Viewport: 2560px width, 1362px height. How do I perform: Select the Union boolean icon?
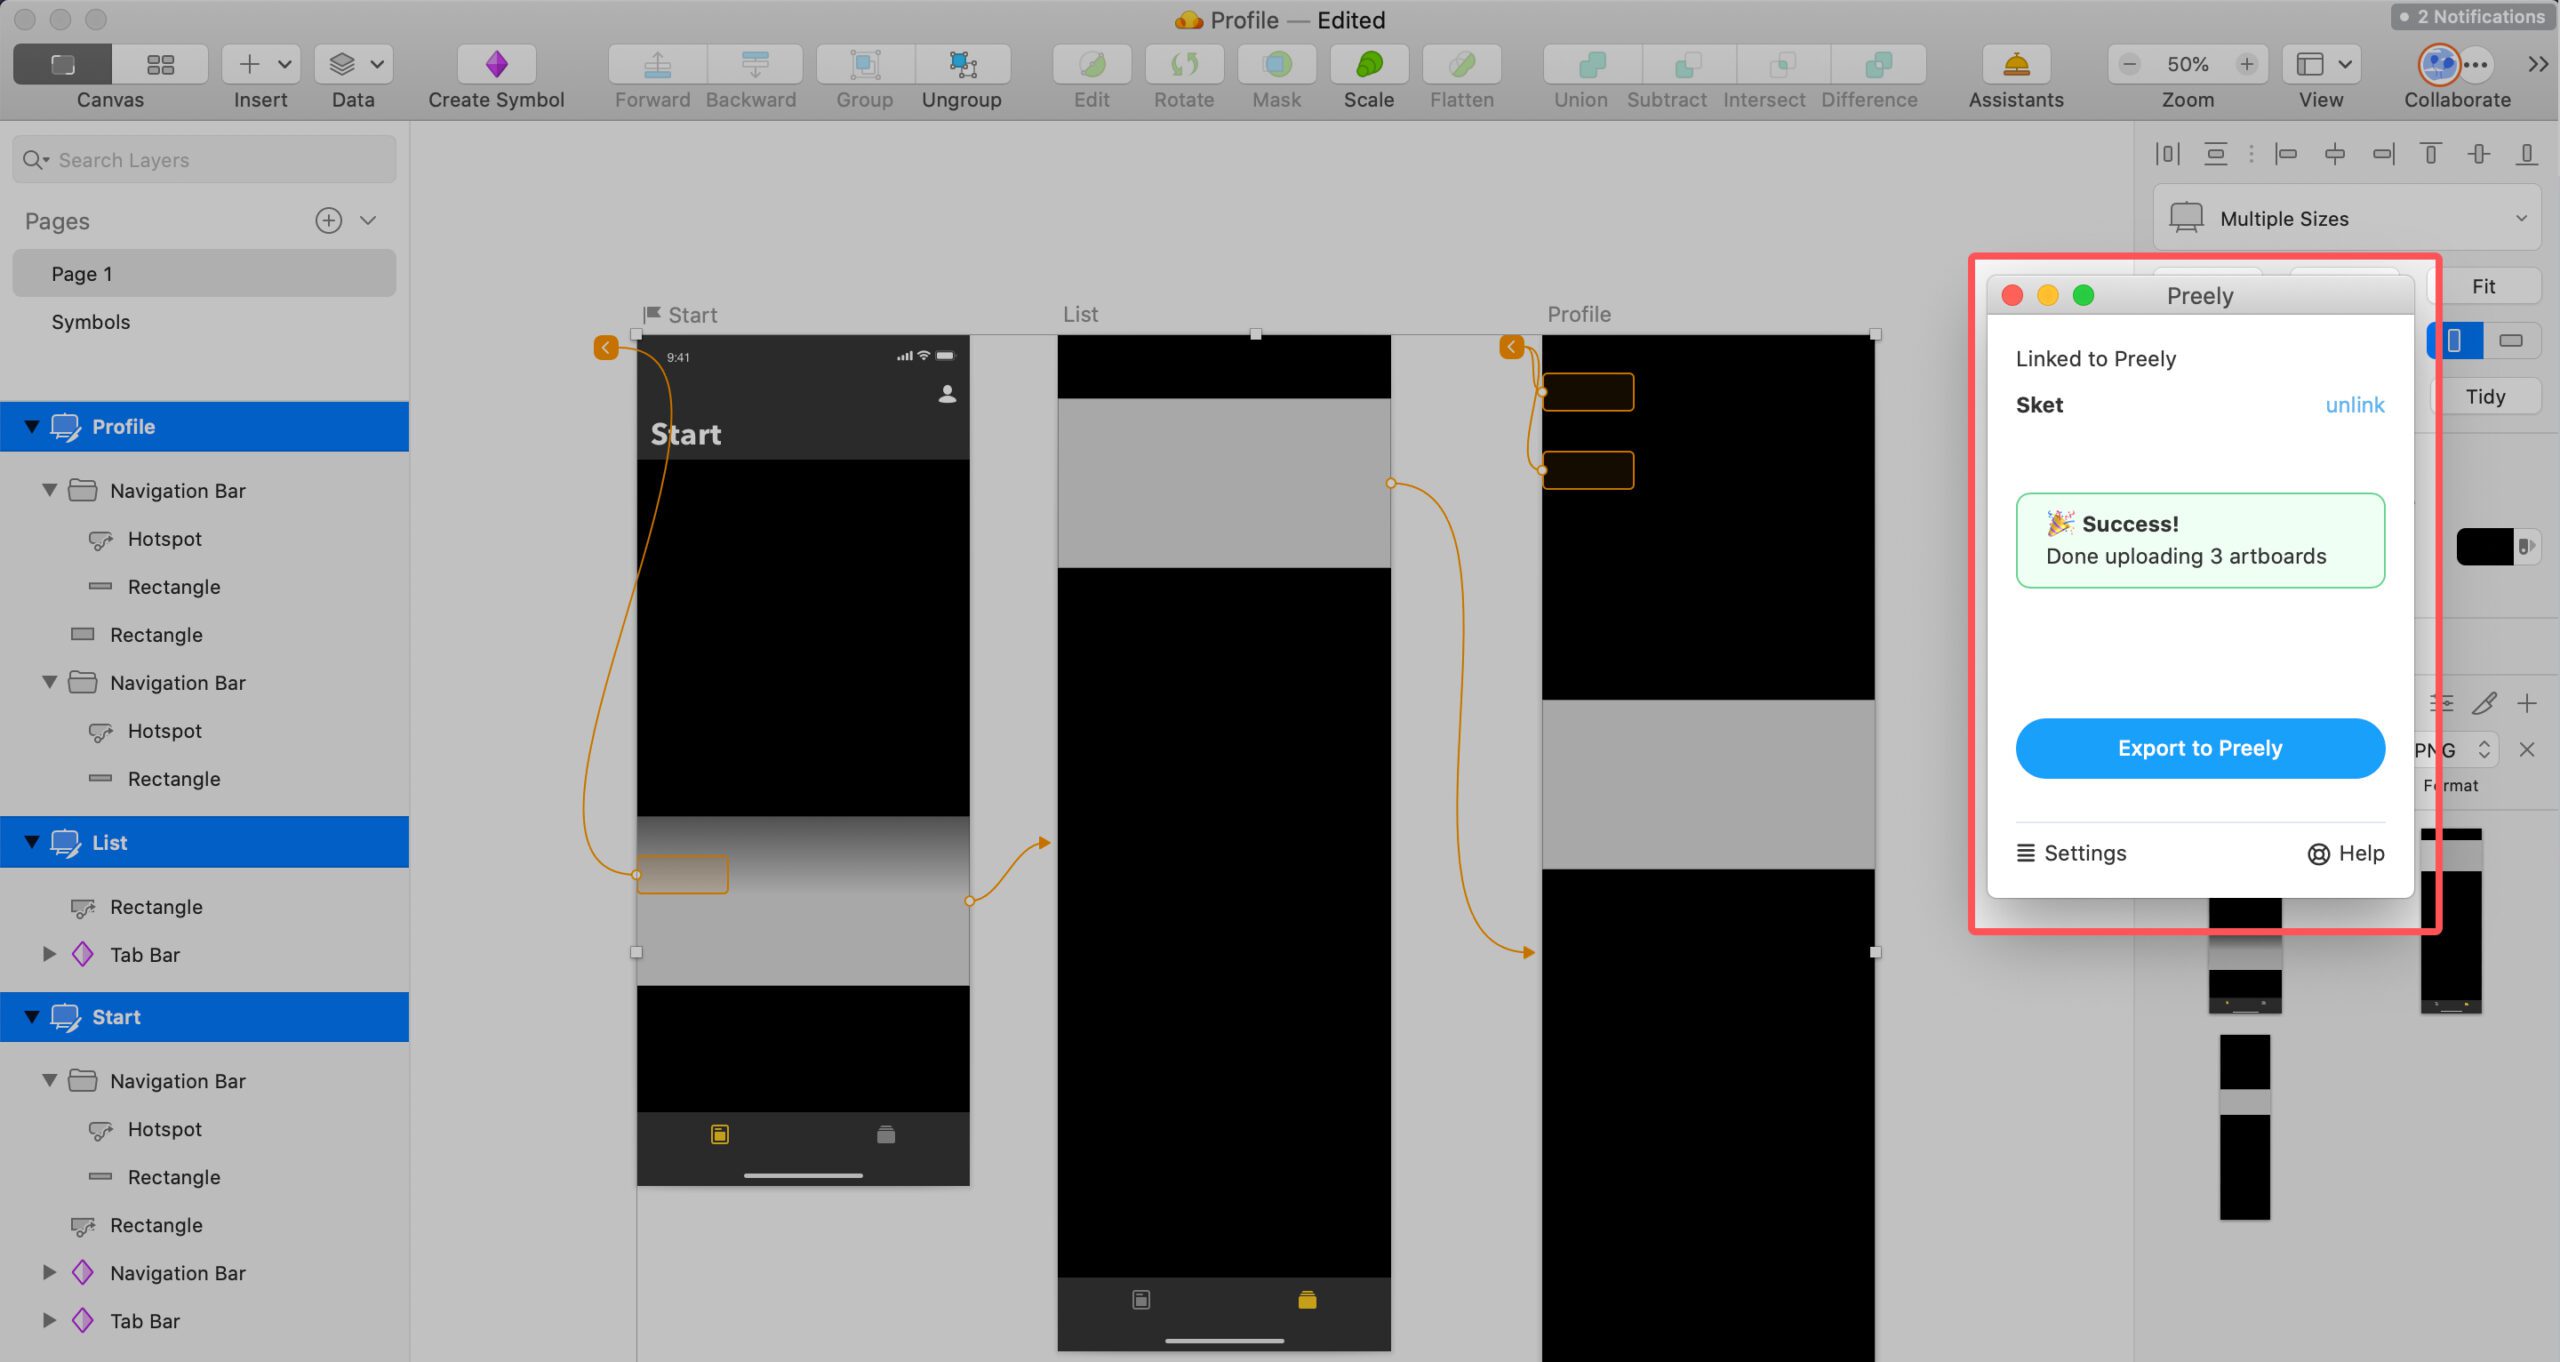point(1580,64)
